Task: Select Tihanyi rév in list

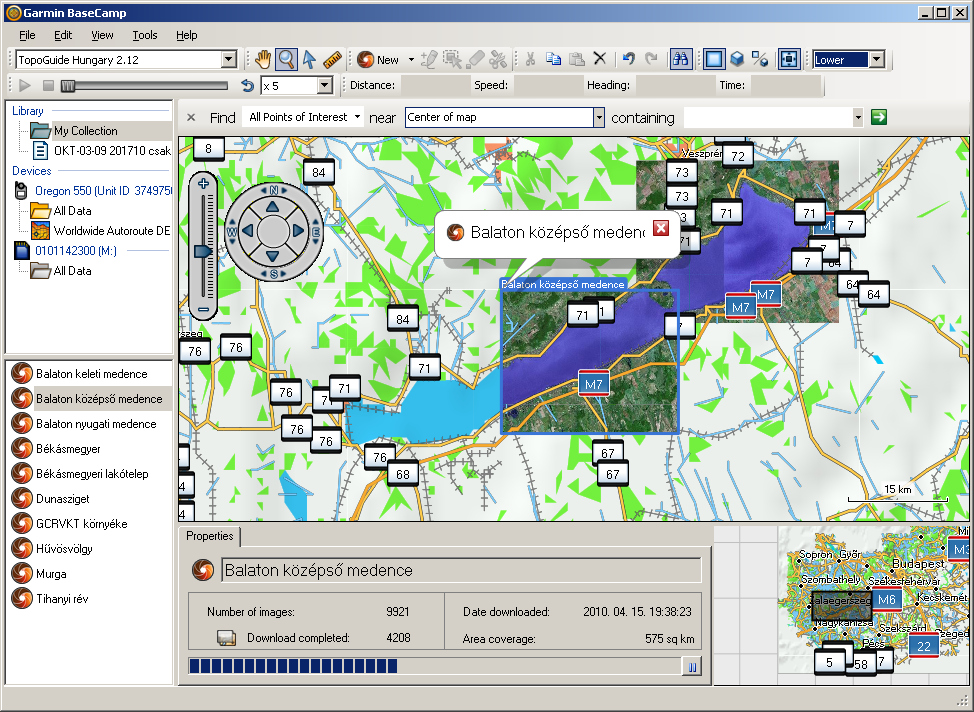Action: [62, 599]
